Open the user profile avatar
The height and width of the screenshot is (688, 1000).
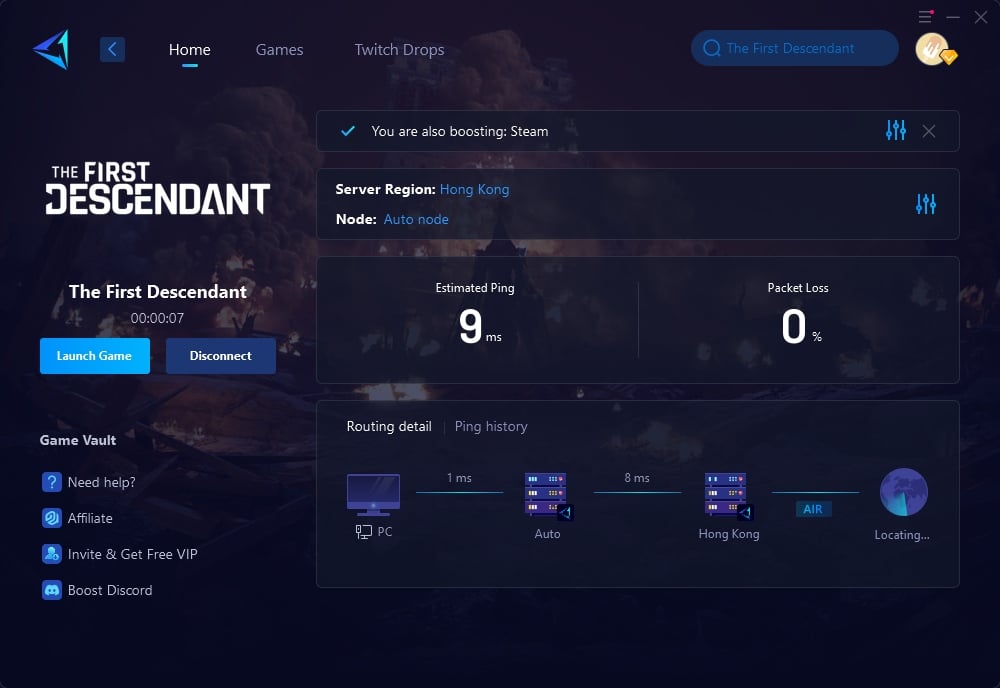pyautogui.click(x=934, y=49)
